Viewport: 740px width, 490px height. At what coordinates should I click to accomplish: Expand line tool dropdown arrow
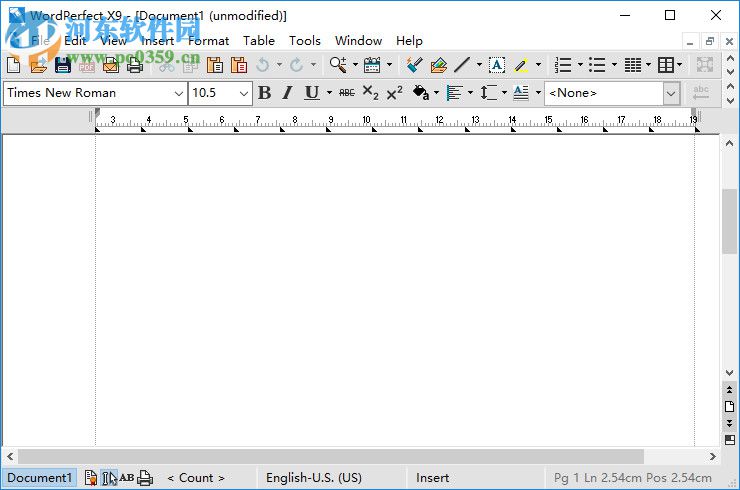click(479, 65)
